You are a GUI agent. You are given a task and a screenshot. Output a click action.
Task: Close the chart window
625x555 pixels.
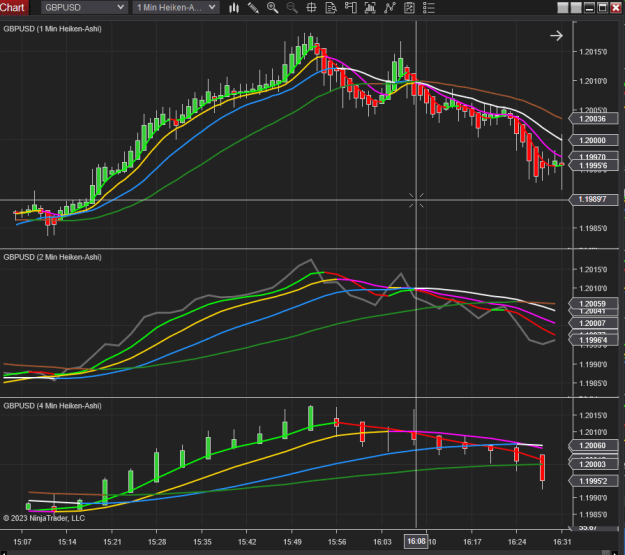point(616,8)
